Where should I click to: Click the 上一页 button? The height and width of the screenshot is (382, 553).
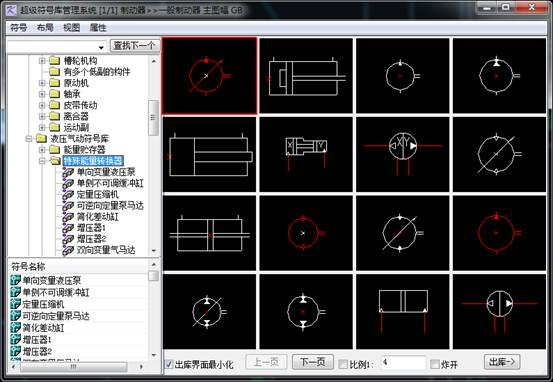[x=266, y=362]
